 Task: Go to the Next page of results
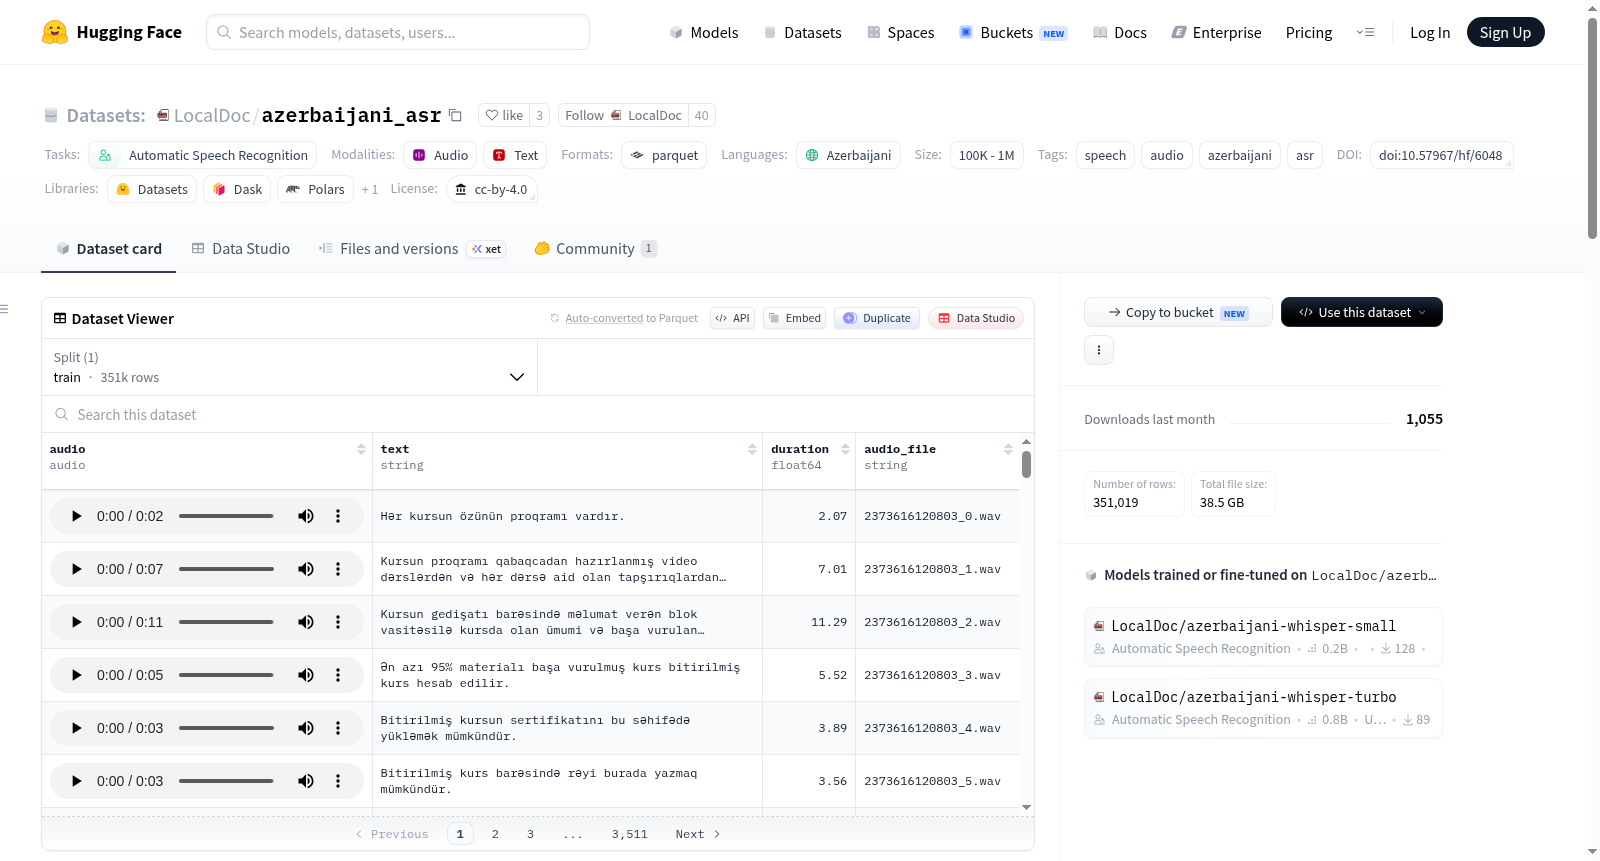click(x=697, y=834)
